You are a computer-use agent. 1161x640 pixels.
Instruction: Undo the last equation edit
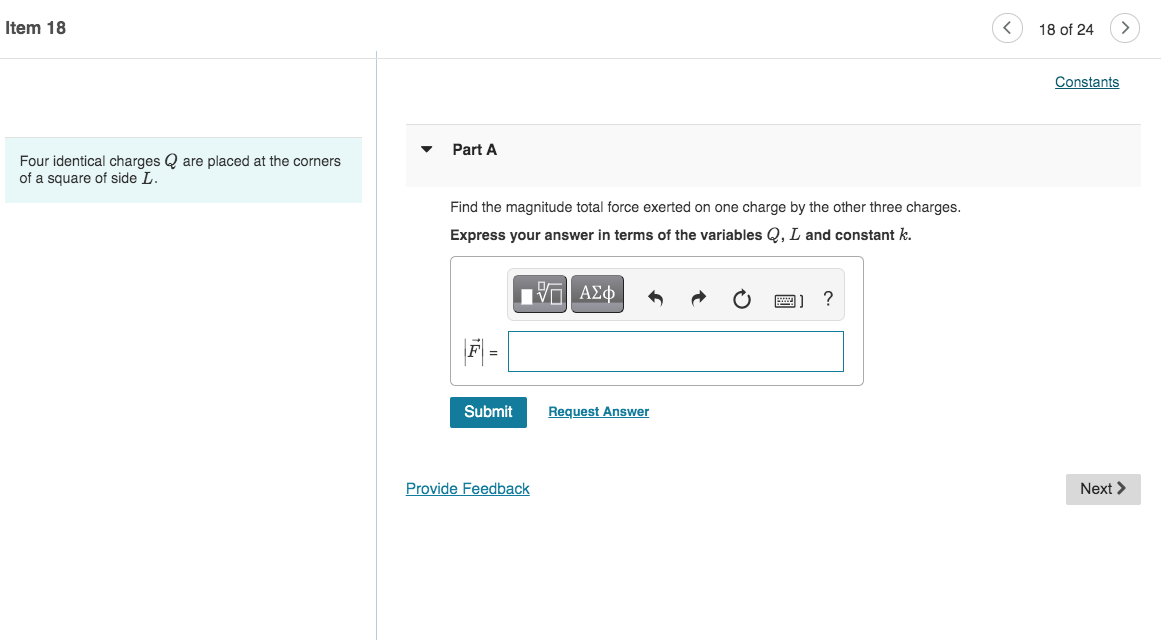(x=655, y=297)
